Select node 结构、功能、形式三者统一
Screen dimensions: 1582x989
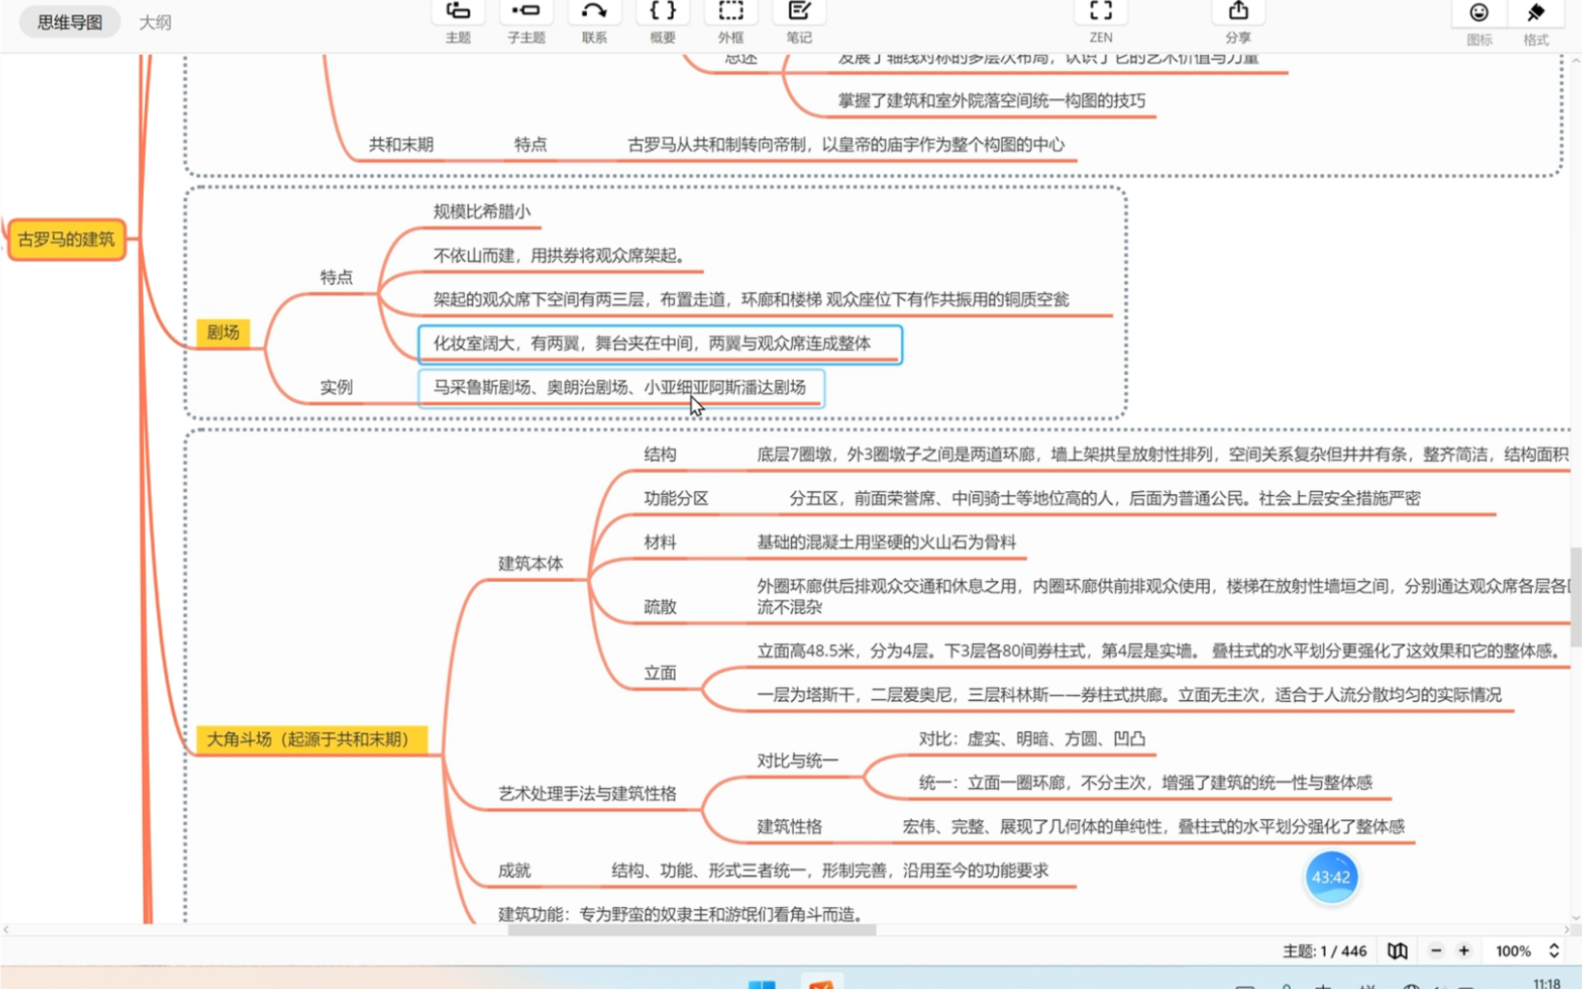point(830,870)
